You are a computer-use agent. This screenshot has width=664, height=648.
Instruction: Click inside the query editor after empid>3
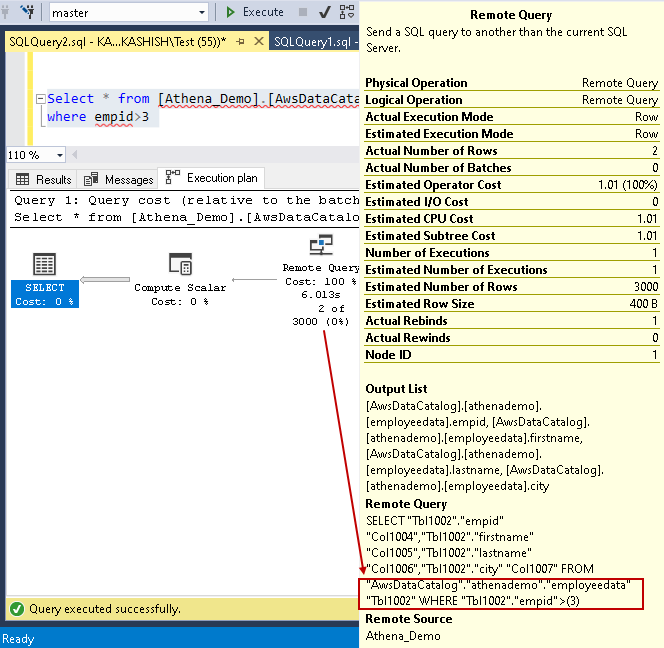coord(153,116)
